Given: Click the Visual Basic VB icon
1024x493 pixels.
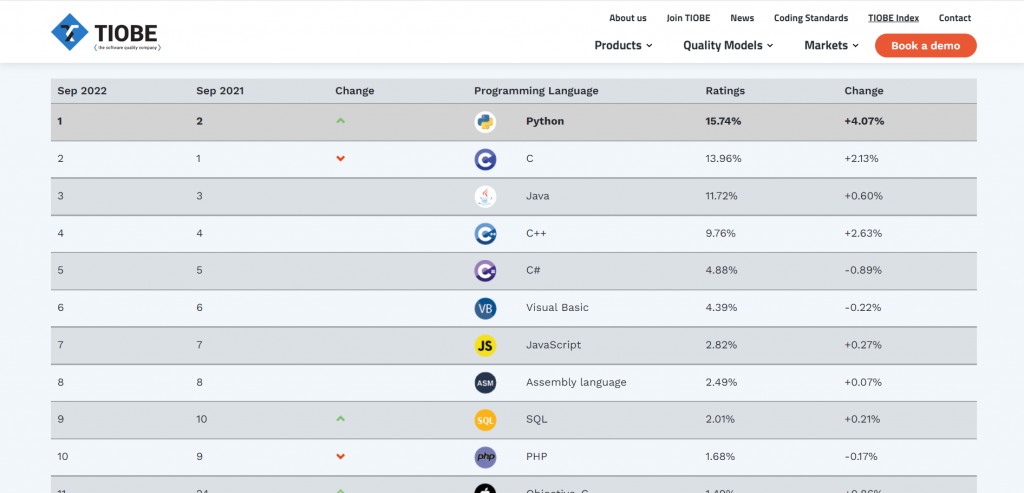Looking at the screenshot, I should click(x=485, y=308).
